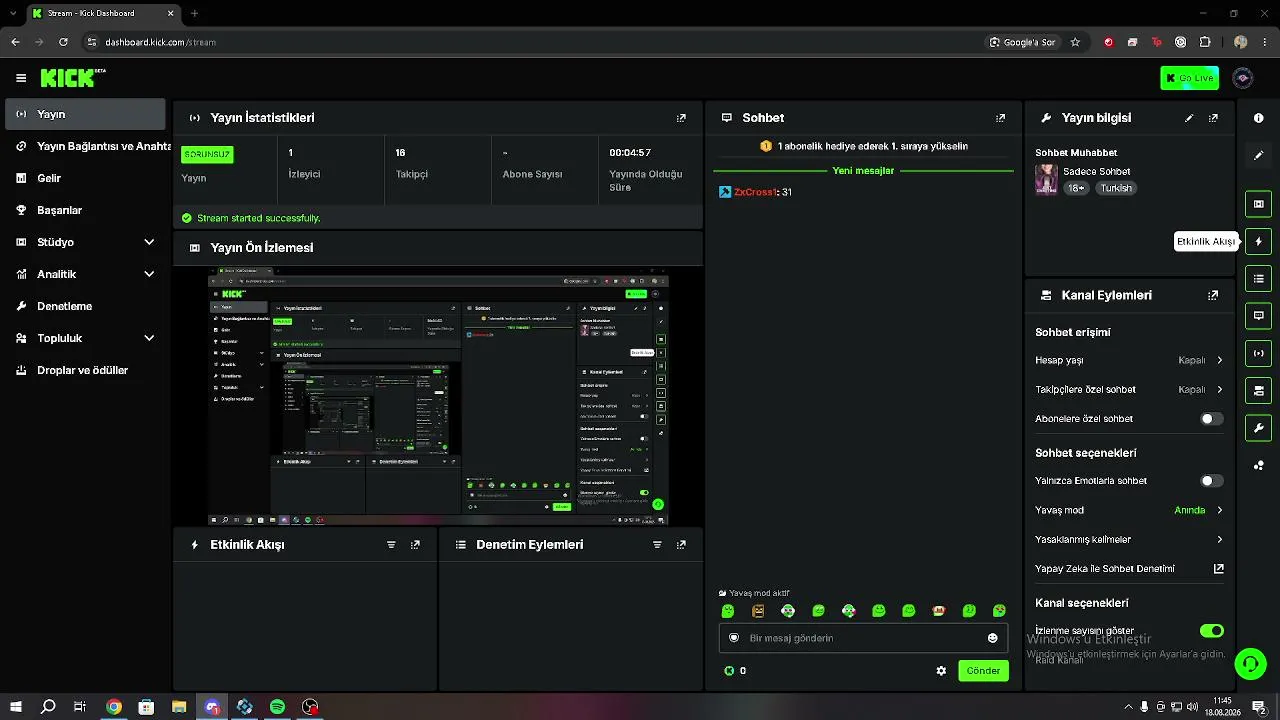Viewport: 1280px width, 720px height.
Task: Open Denetim Eylemleri filter options
Action: click(x=657, y=545)
